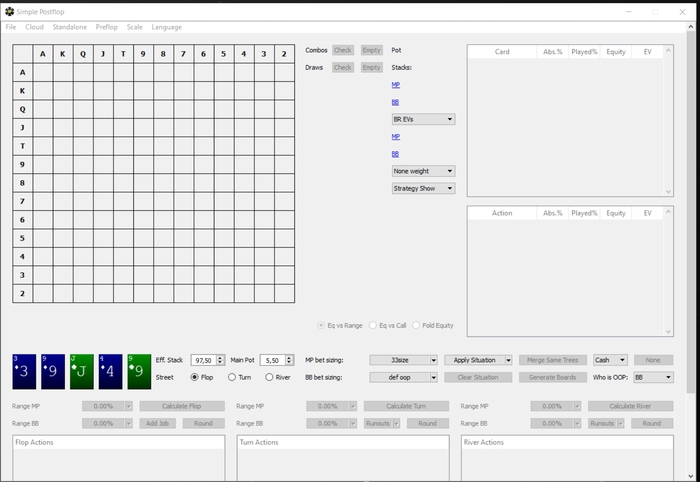Open the Who is OOP dropdown
This screenshot has width=700, height=482.
[653, 377]
